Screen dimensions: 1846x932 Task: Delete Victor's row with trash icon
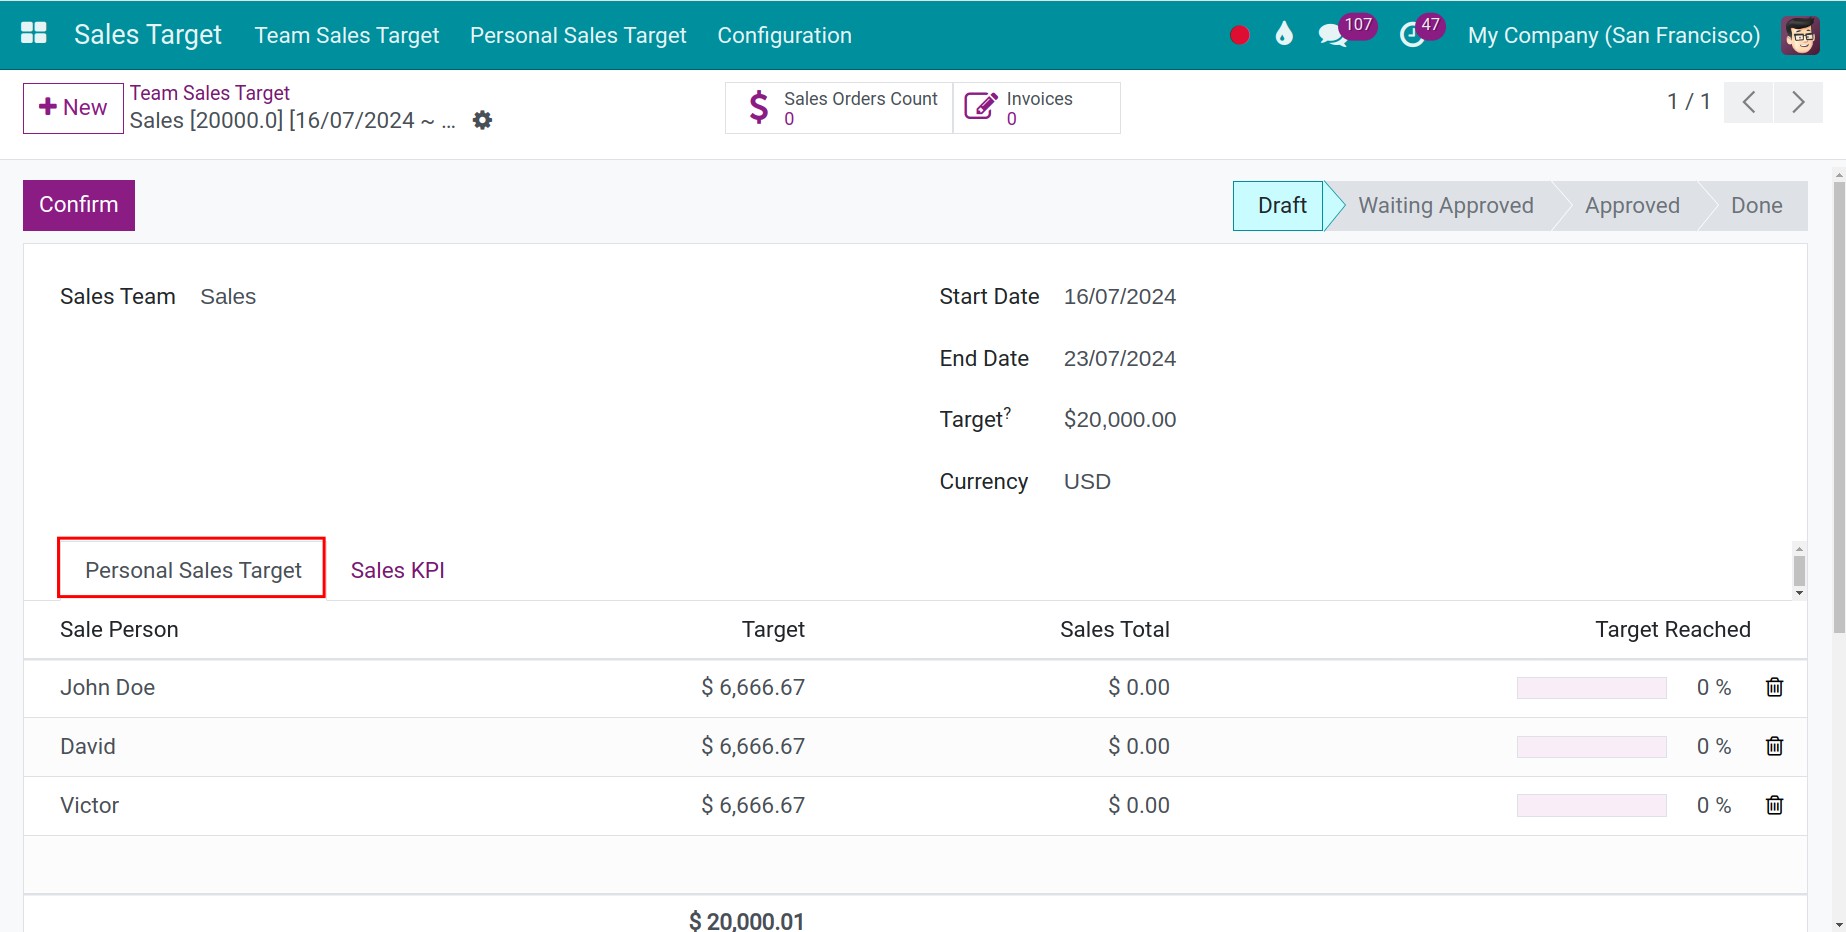point(1774,806)
